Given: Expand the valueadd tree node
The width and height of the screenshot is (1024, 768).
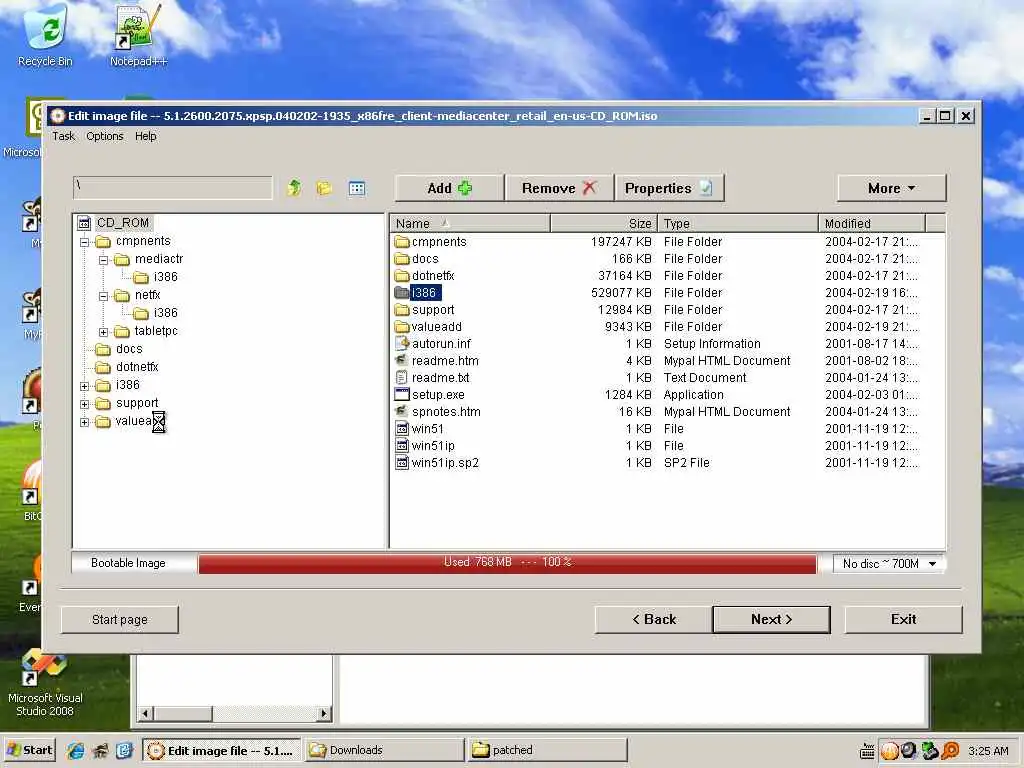Looking at the screenshot, I should 84,422.
